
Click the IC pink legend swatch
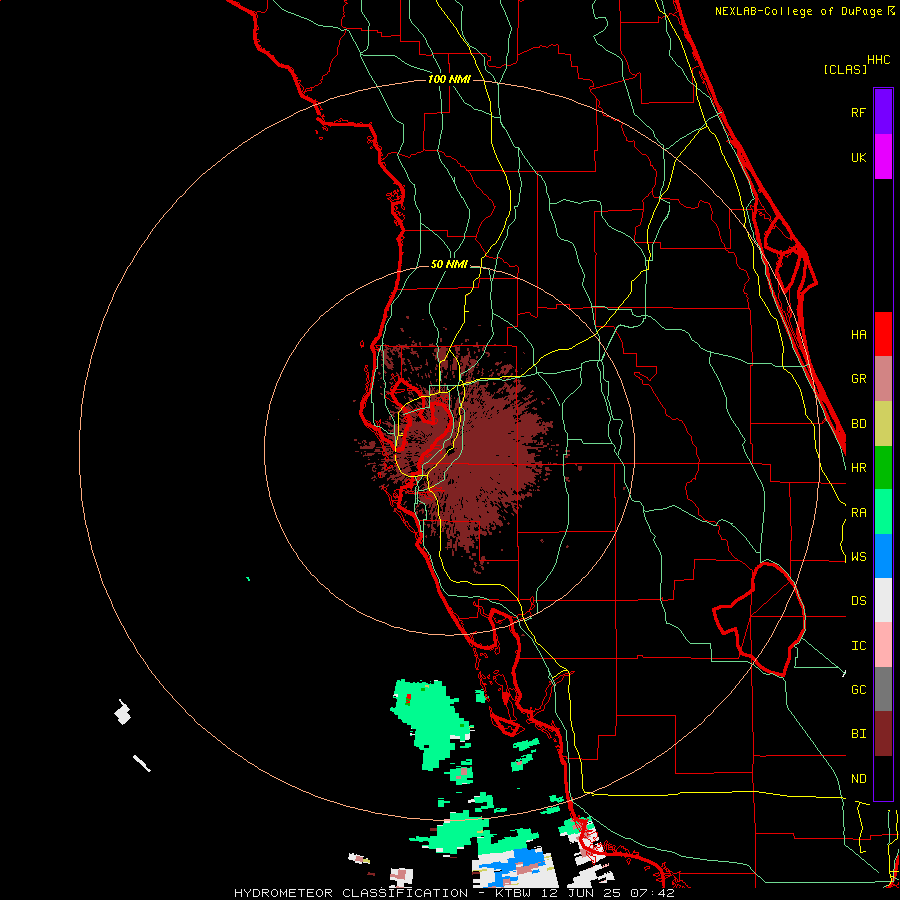pos(883,645)
